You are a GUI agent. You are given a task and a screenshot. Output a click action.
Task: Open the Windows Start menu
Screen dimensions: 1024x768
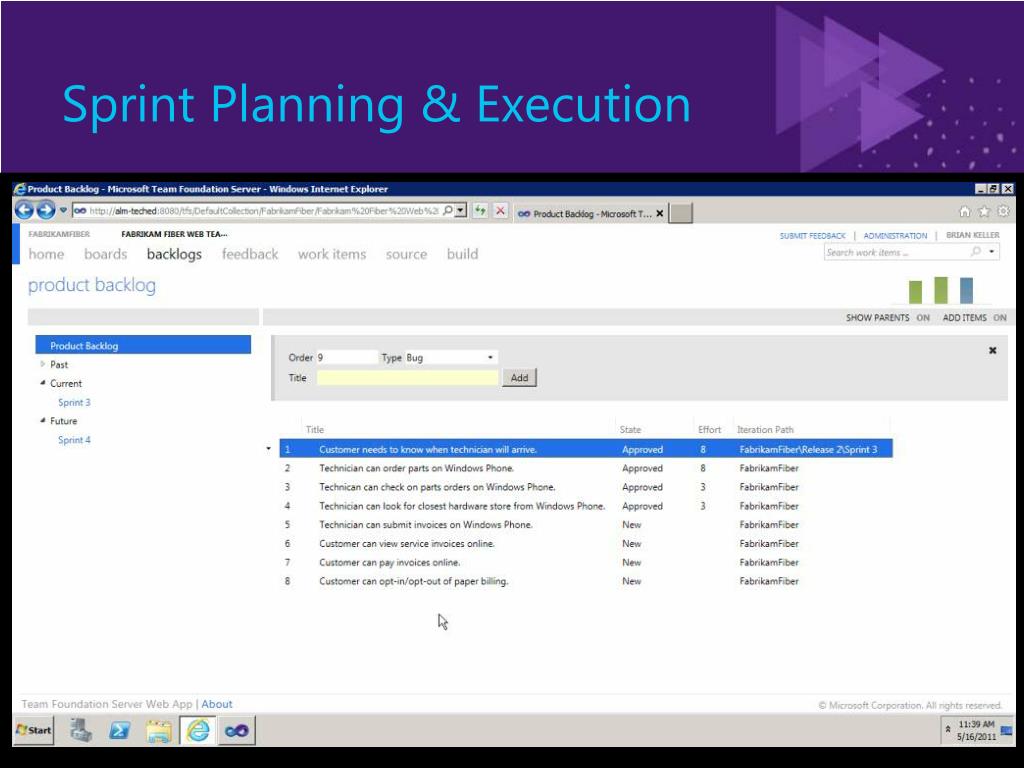[x=33, y=730]
